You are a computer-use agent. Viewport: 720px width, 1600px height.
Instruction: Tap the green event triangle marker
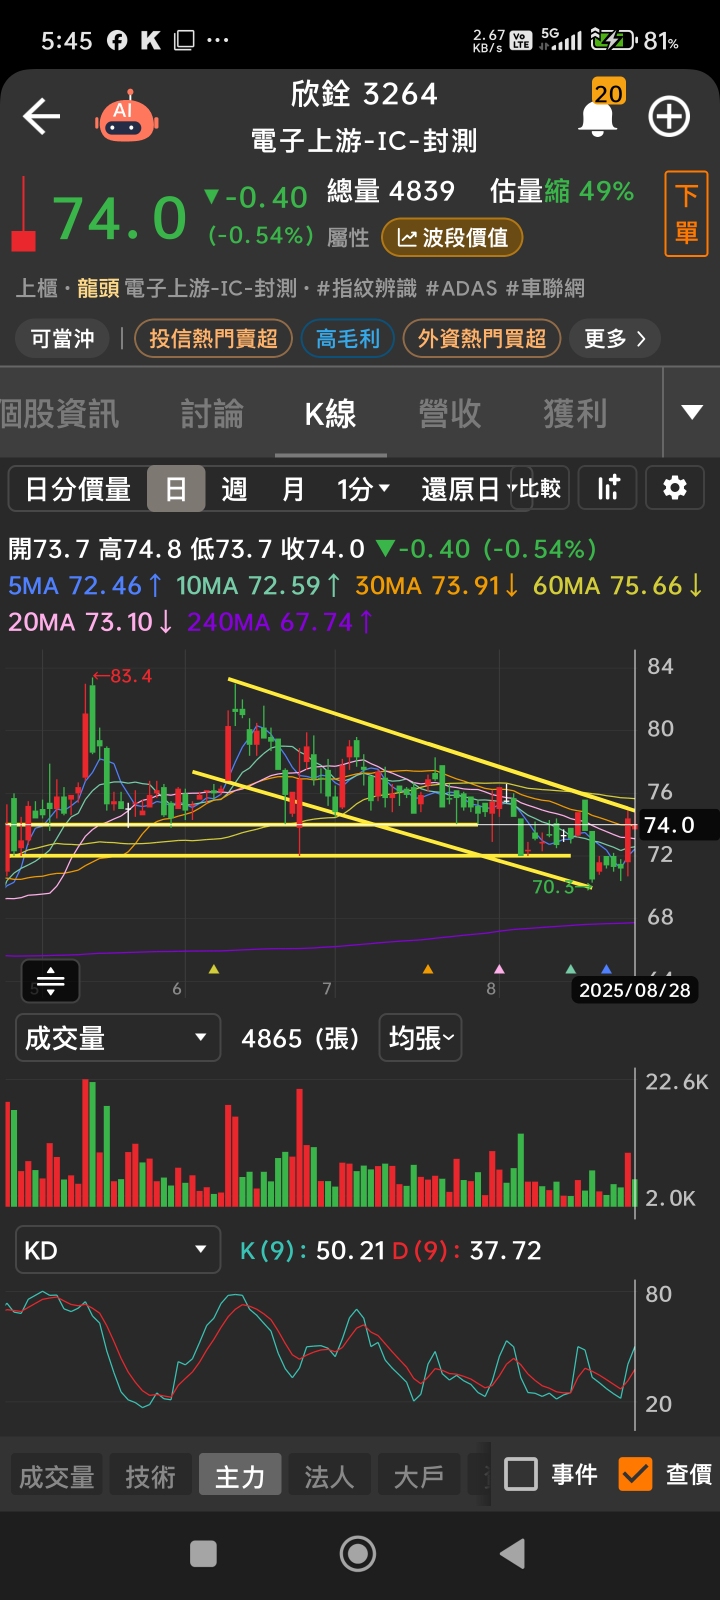[x=571, y=969]
